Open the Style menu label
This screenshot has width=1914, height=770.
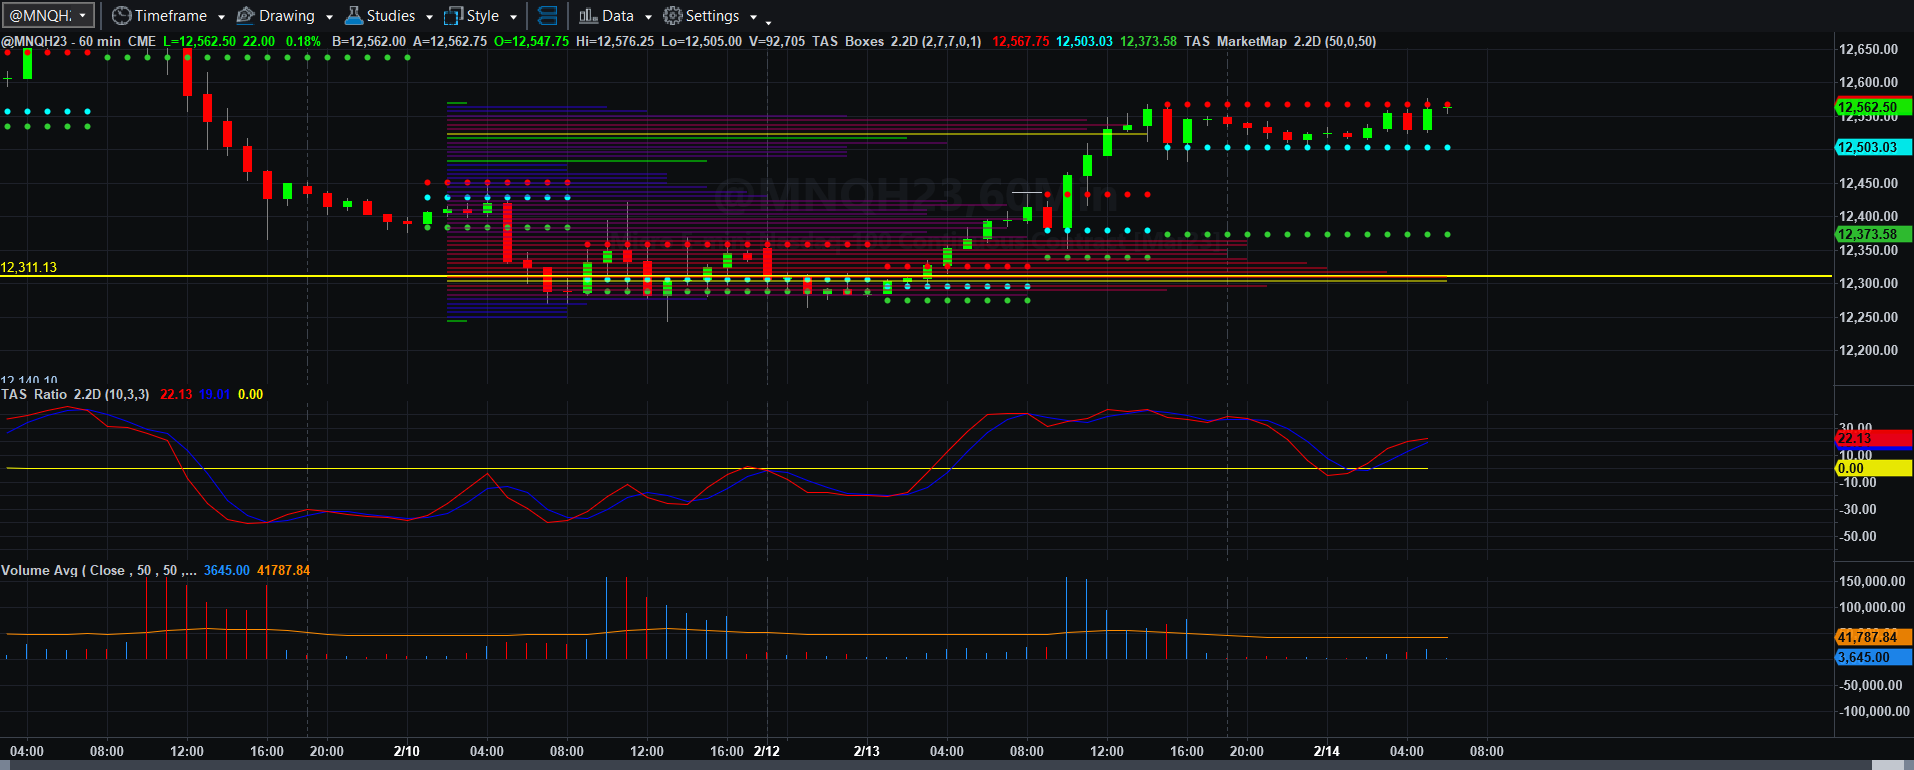point(483,16)
